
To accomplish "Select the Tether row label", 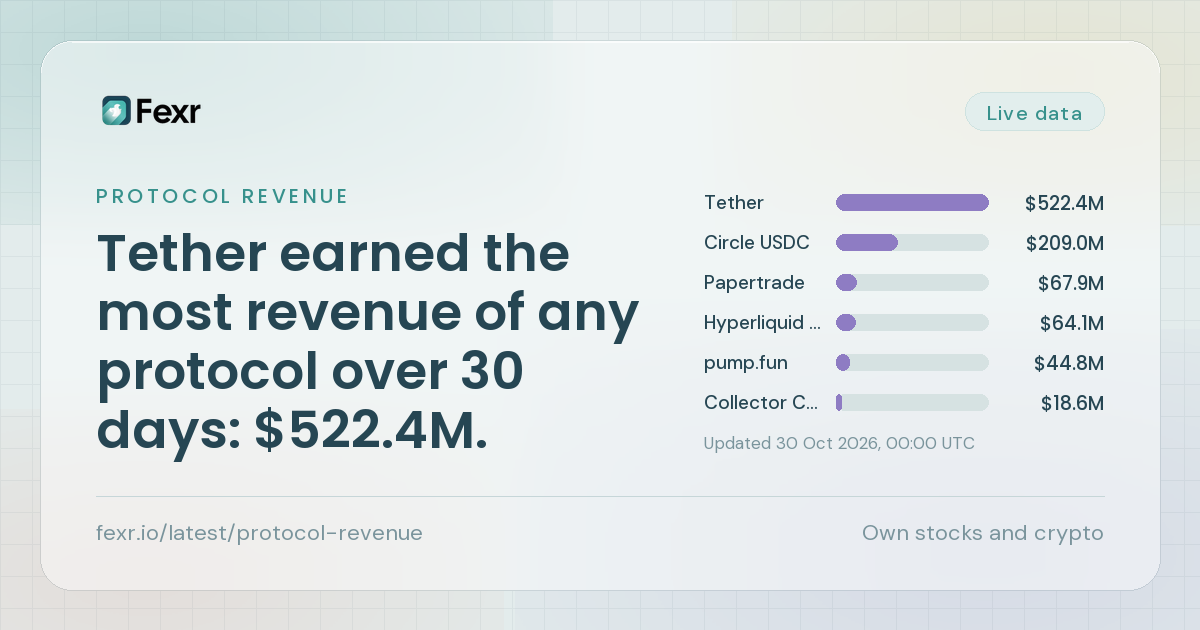I will [734, 203].
